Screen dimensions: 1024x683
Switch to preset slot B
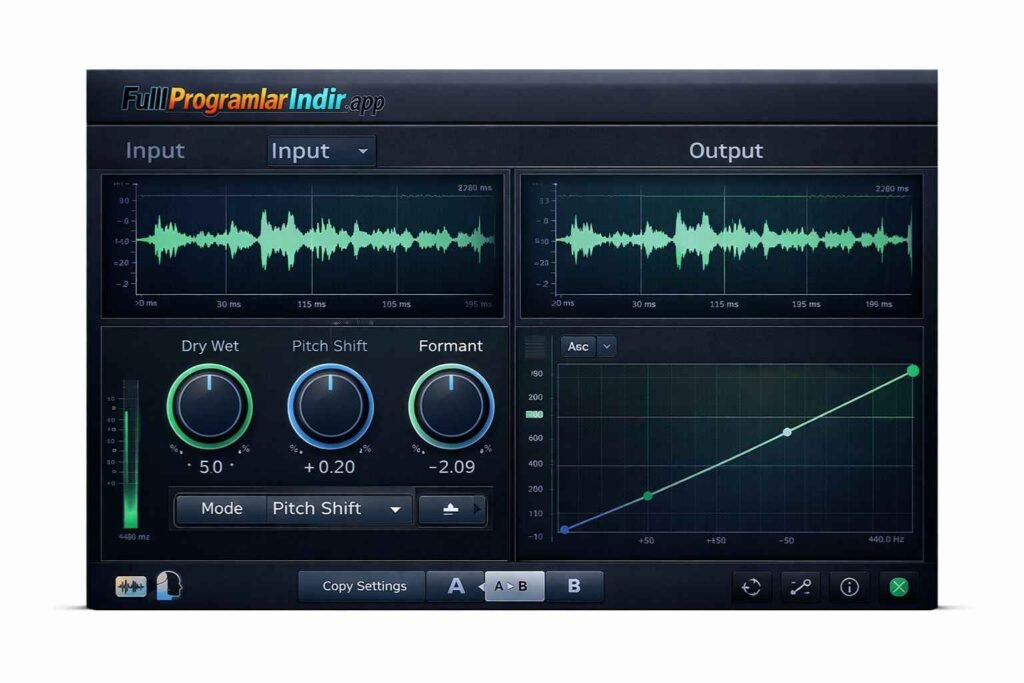575,587
